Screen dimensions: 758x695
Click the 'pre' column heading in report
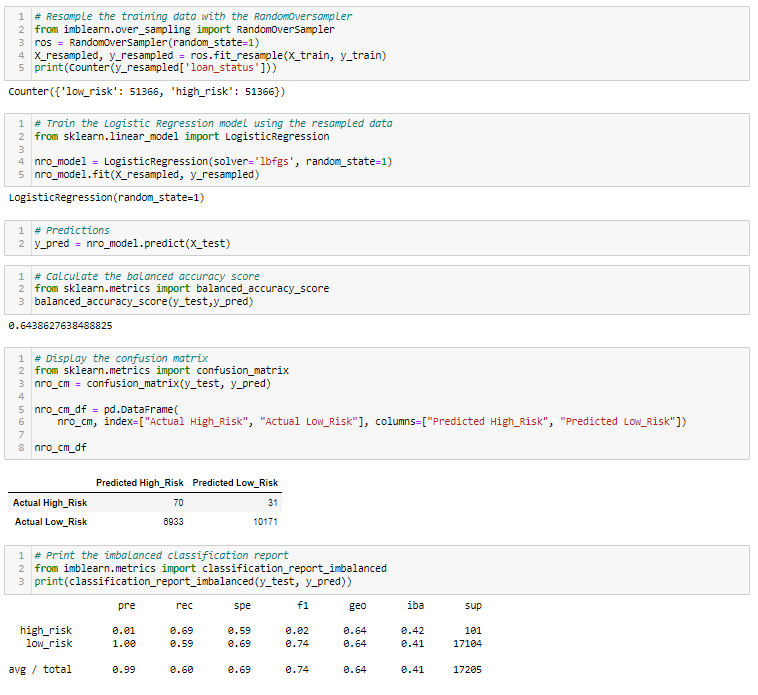127,606
